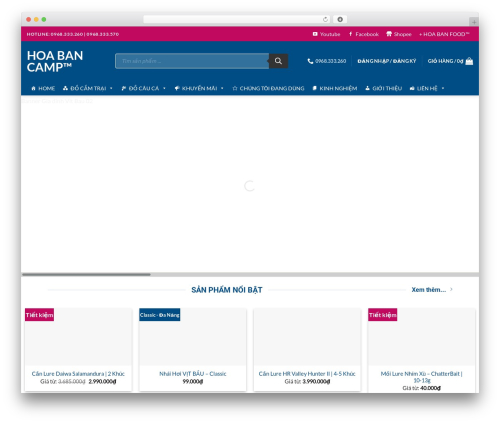Click the browser new tab plus button
This screenshot has width=500, height=423.
pyautogui.click(x=474, y=22)
